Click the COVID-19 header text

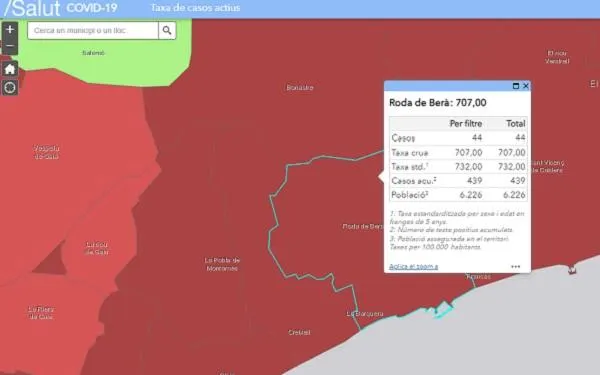pyautogui.click(x=92, y=8)
